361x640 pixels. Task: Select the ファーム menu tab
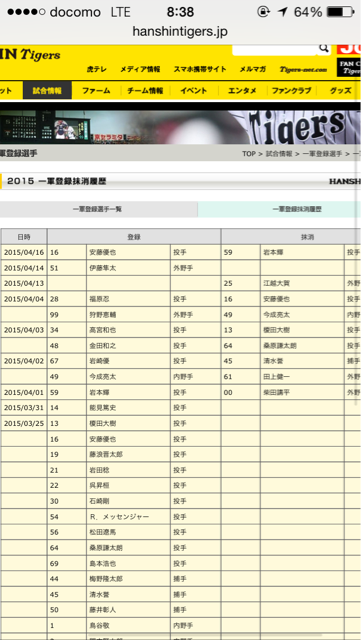click(96, 90)
